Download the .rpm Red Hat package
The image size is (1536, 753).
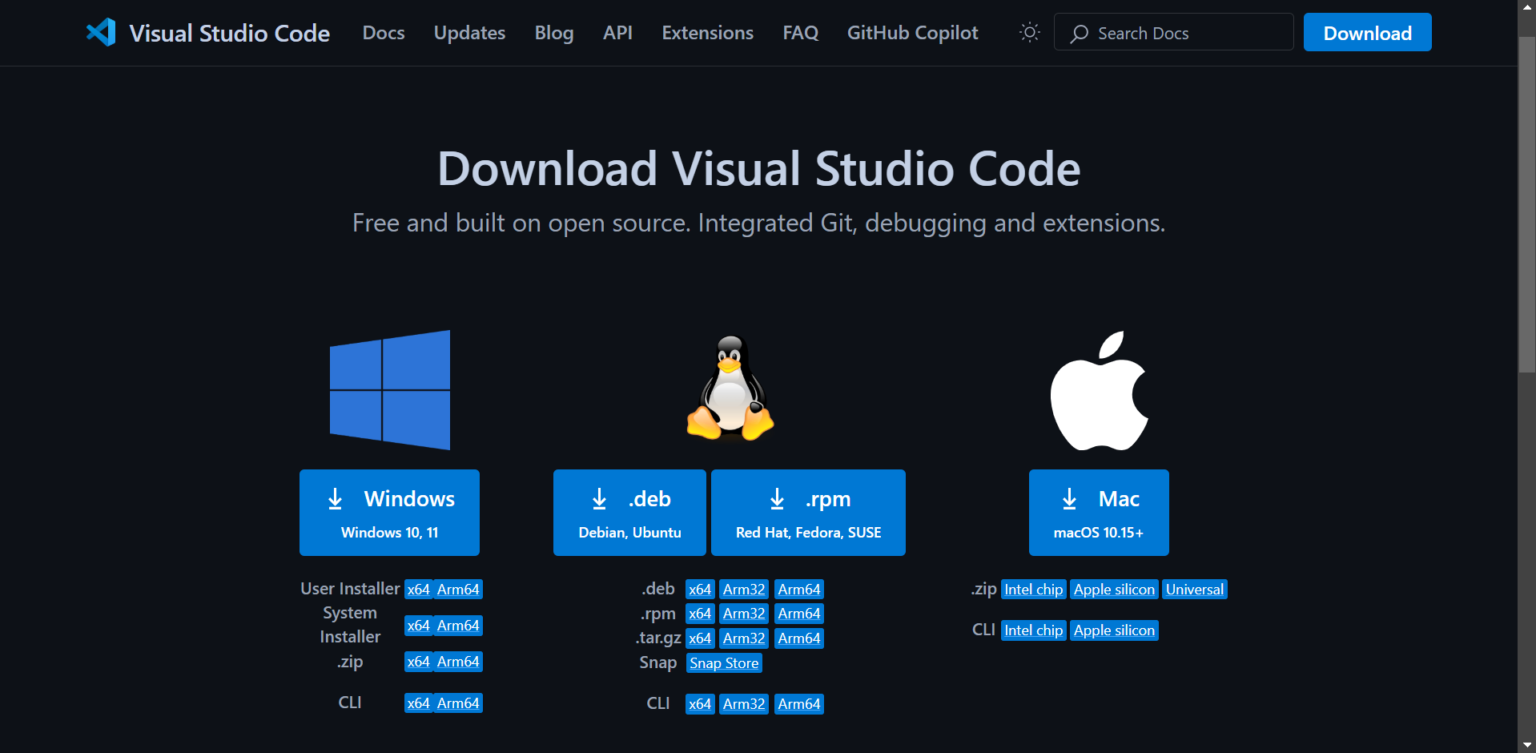coord(809,513)
